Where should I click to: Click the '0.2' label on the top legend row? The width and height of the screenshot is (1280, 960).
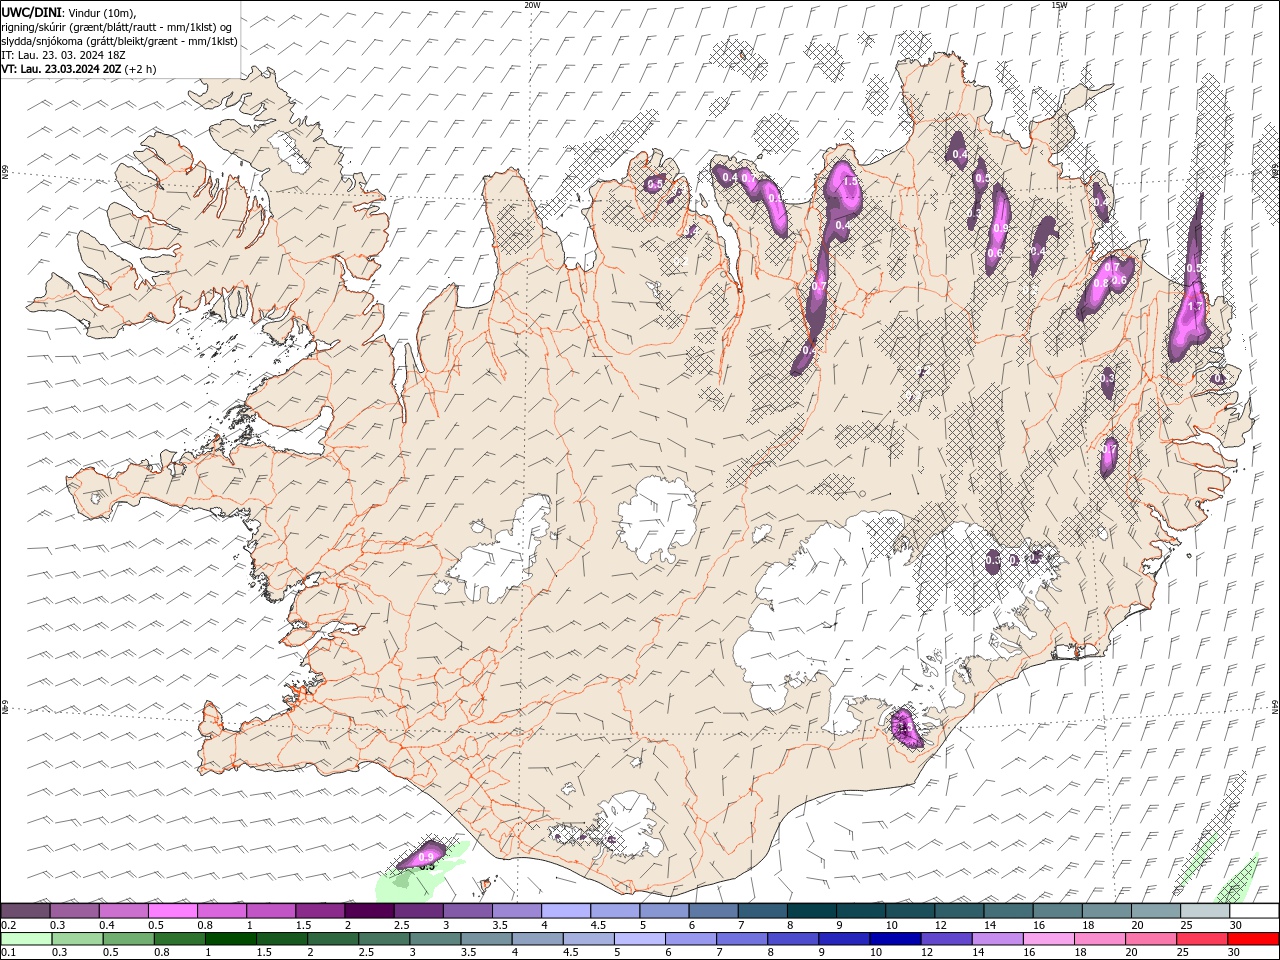coord(8,925)
